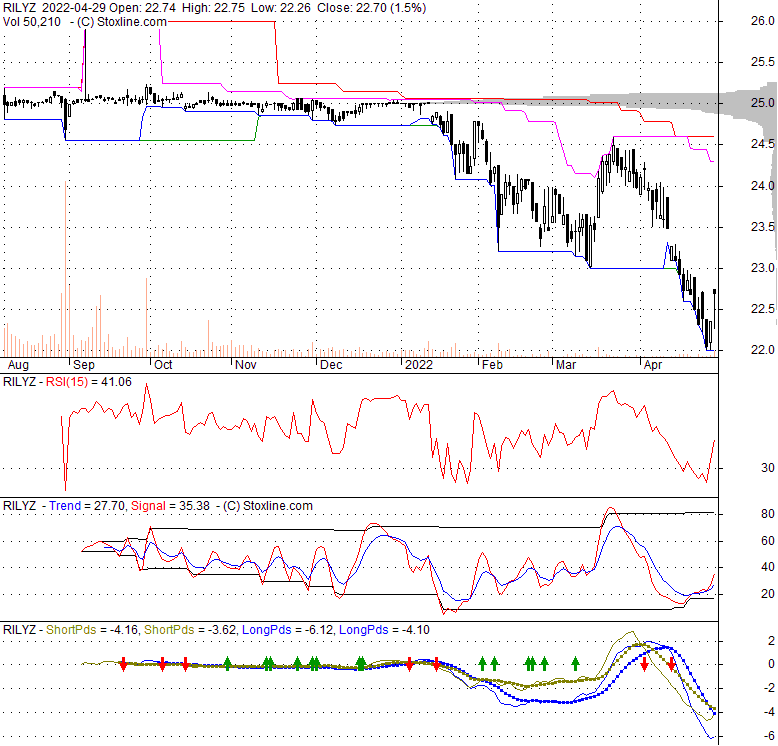
Task: Click the 'Nov' month label
Action: (246, 365)
